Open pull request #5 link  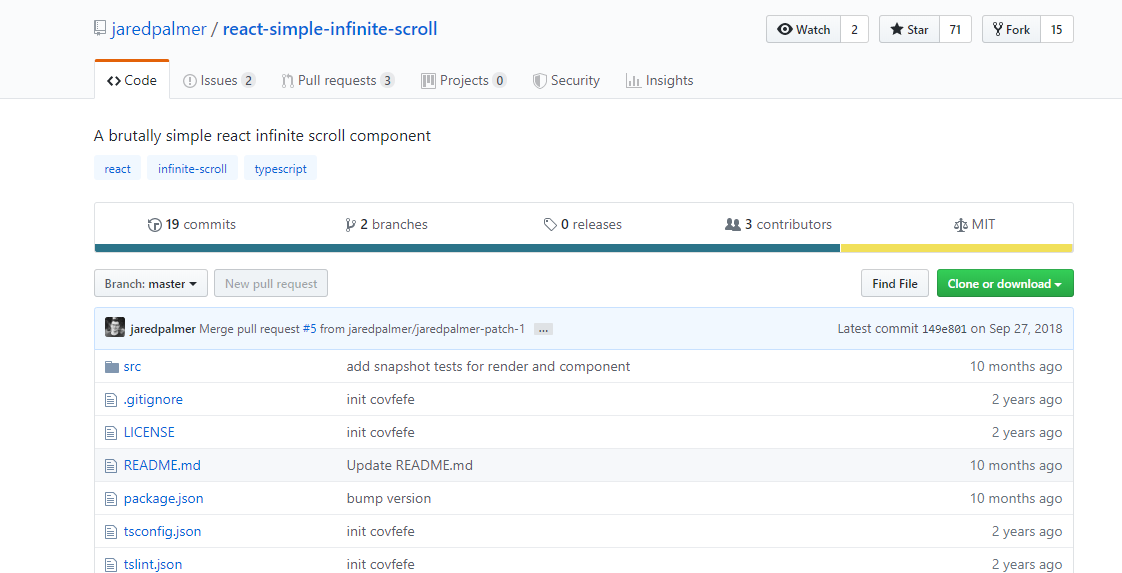309,329
